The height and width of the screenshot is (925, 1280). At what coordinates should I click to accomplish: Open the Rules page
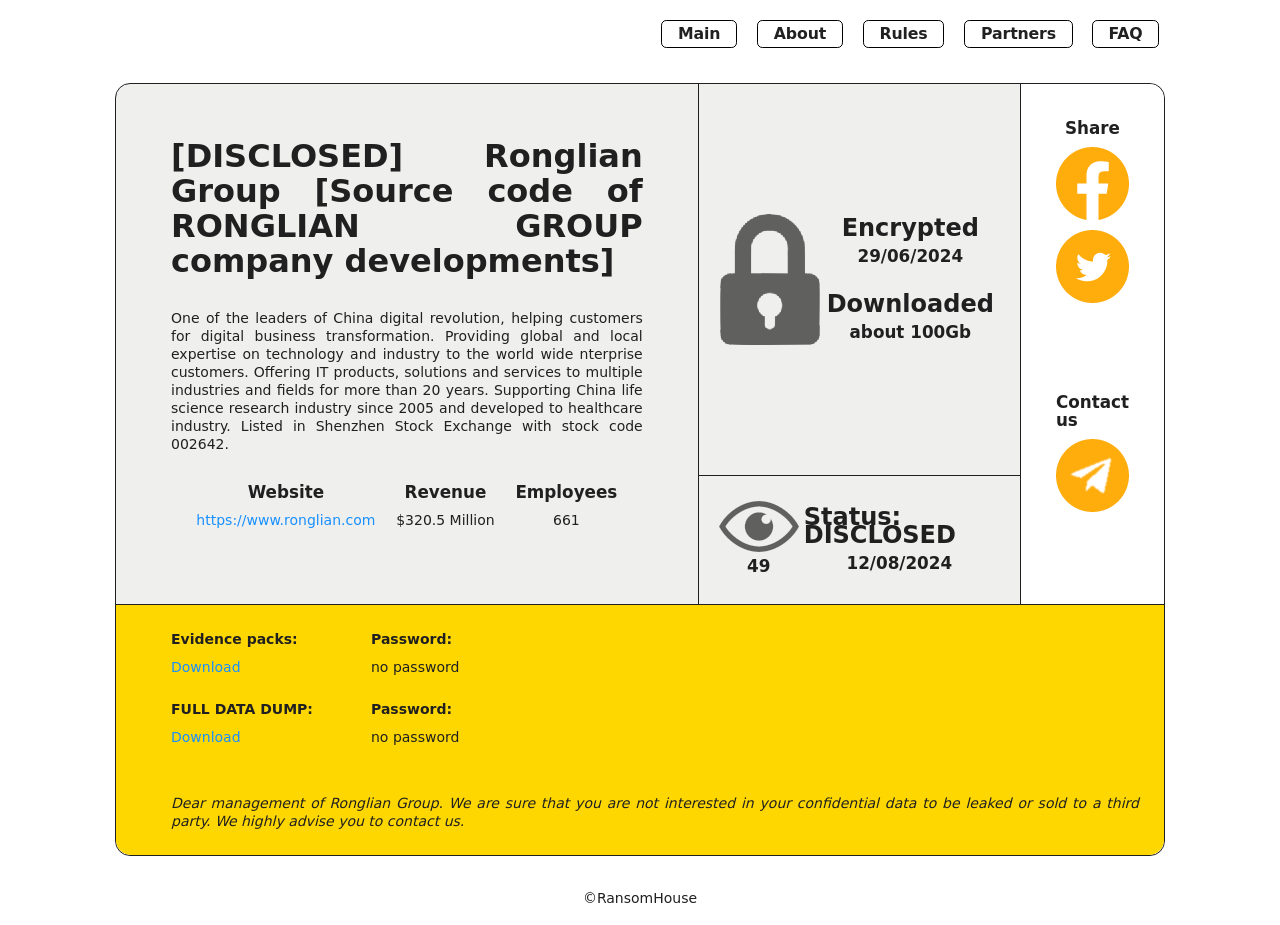(x=903, y=34)
